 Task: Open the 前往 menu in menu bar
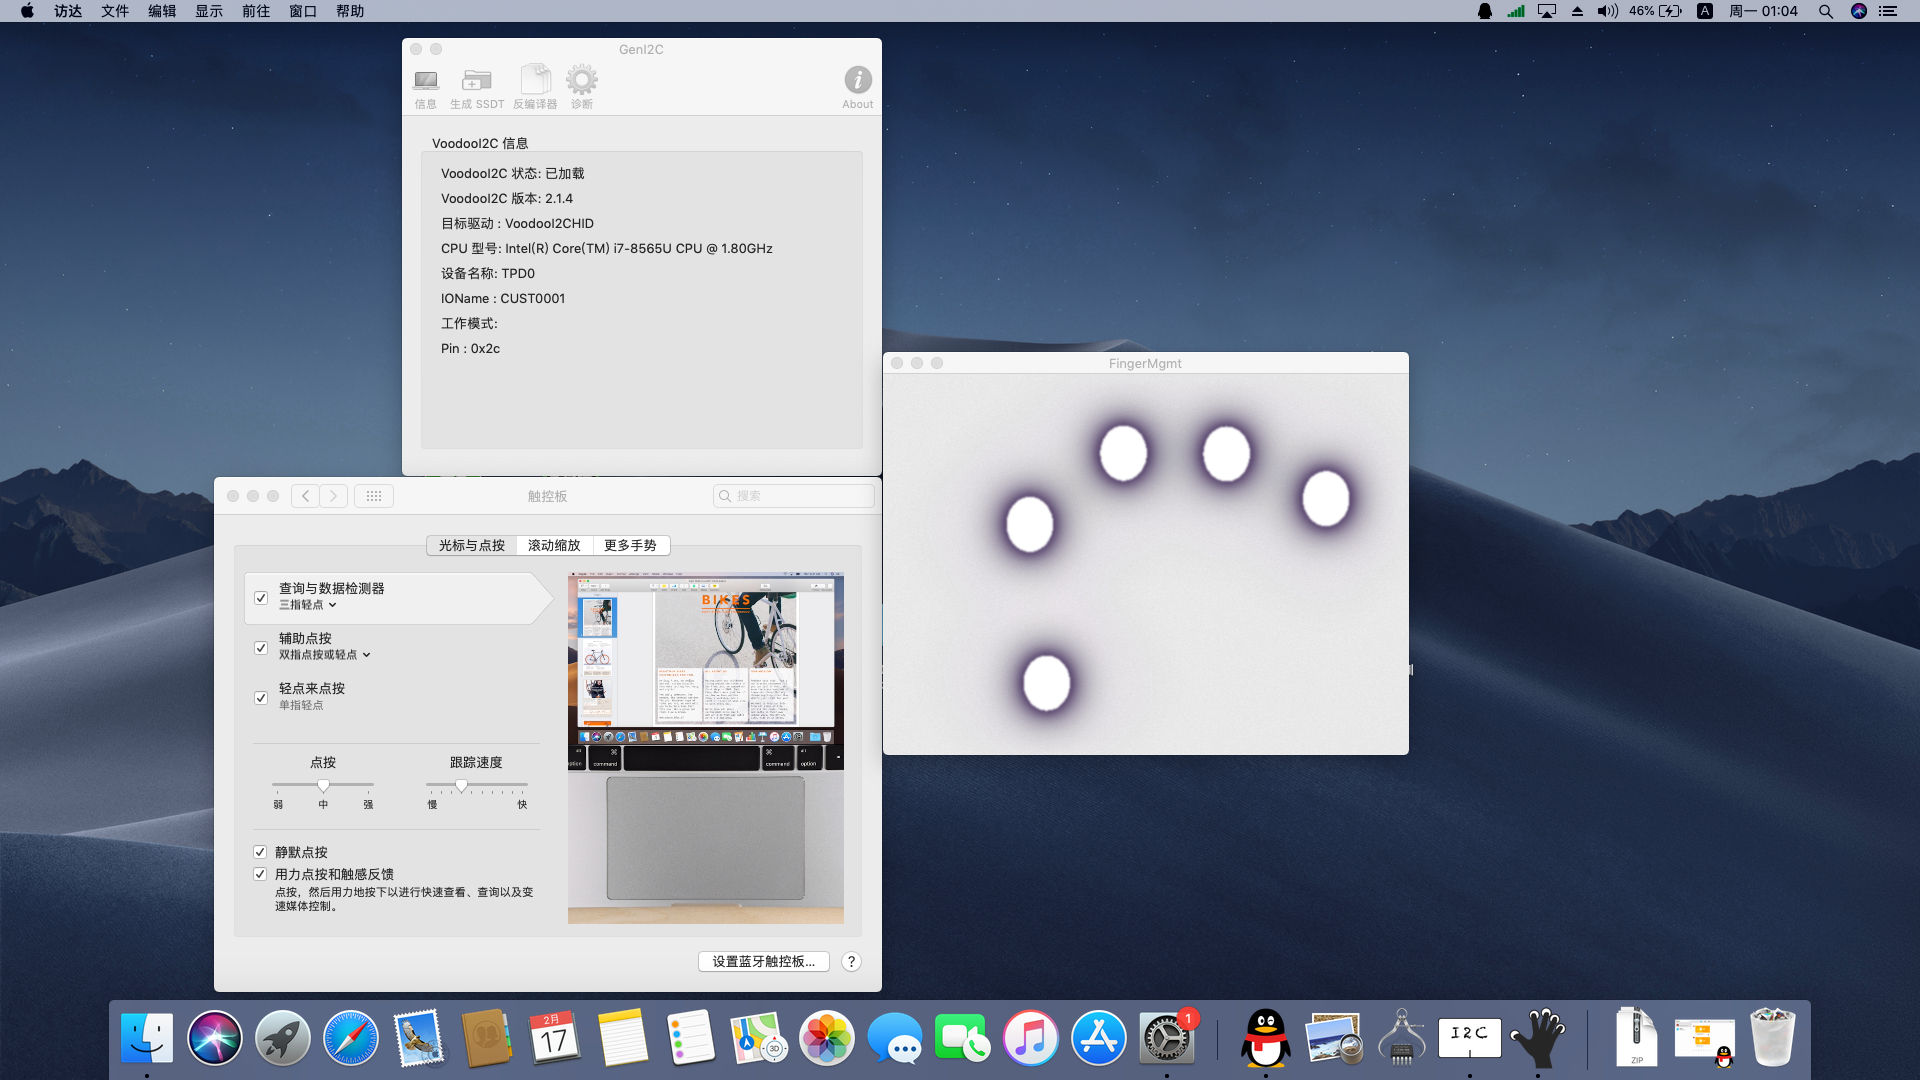pyautogui.click(x=256, y=11)
